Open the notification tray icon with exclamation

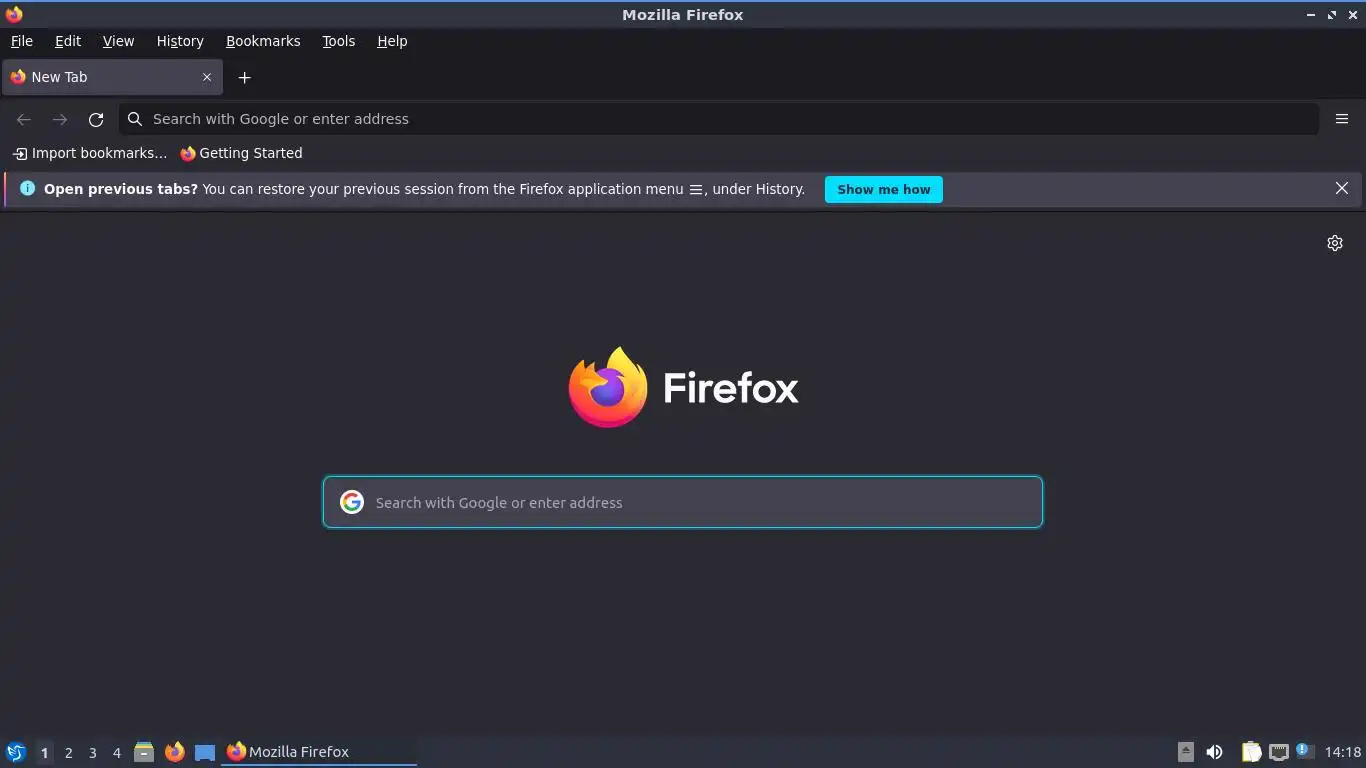[1303, 750]
